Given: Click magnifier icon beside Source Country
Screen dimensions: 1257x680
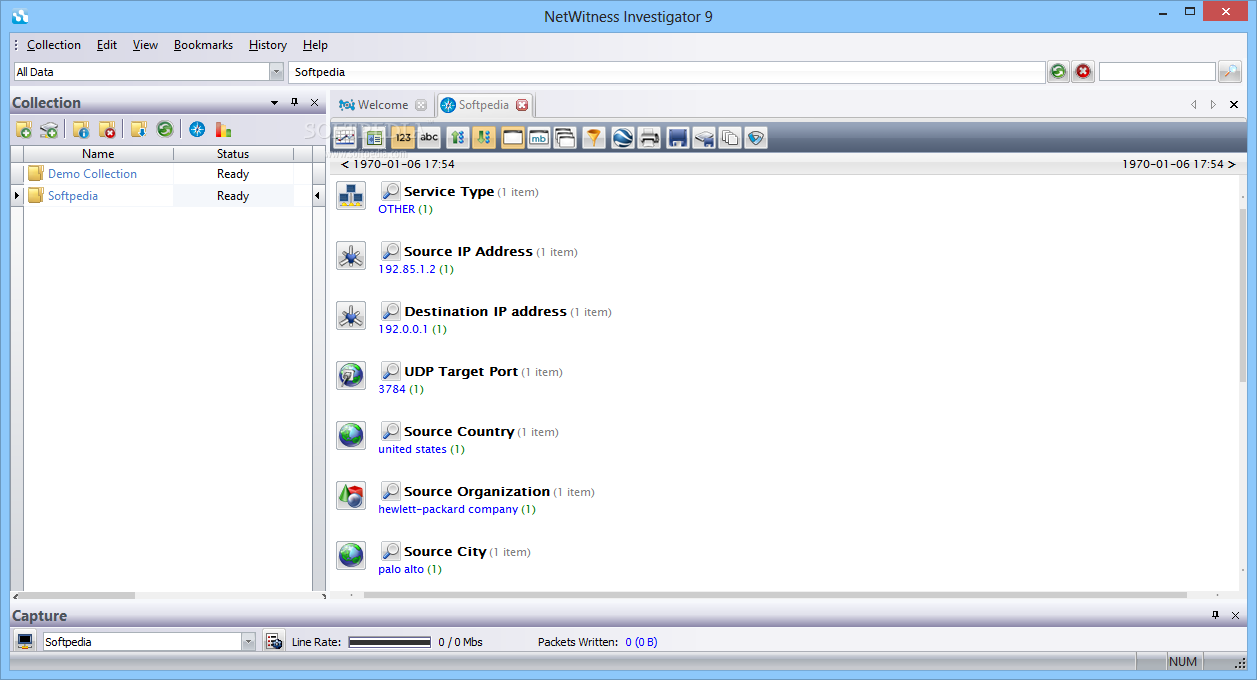Looking at the screenshot, I should [391, 431].
